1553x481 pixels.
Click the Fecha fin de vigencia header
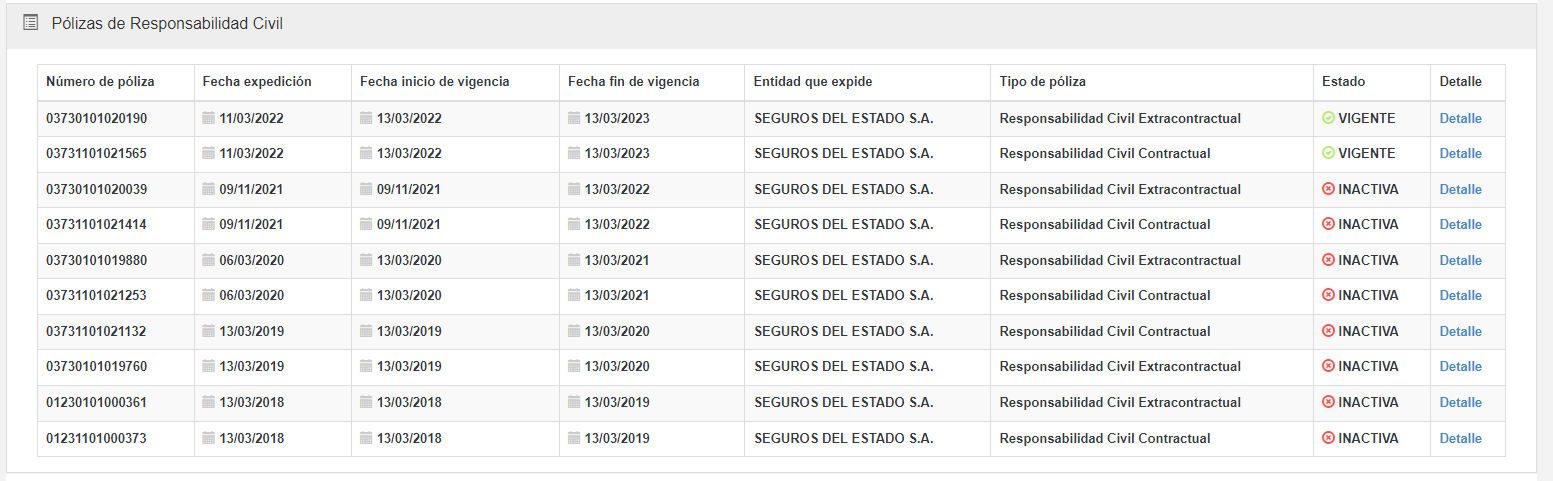click(633, 82)
